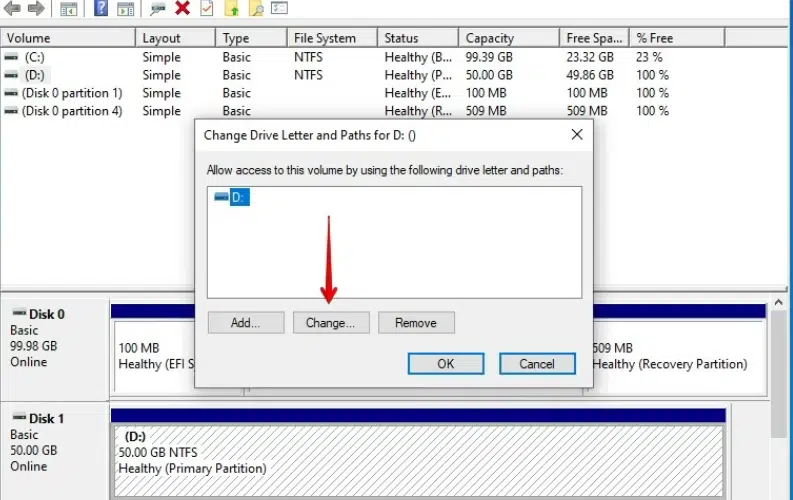Cancel the drive letter dialog
This screenshot has width=793, height=500.
pos(537,364)
